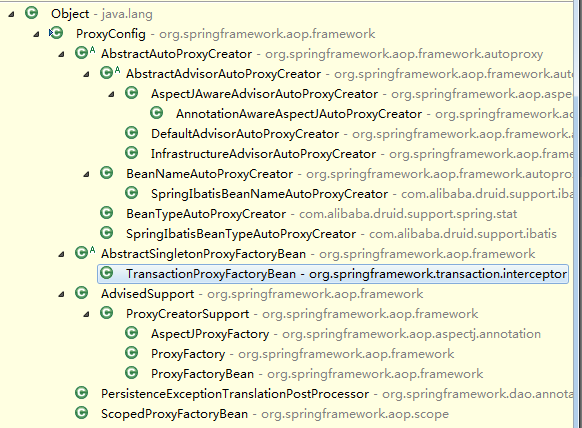Click the class icon beside AspectJAwareAdvisorAutoProxyCreator
This screenshot has width=582, height=428.
(131, 93)
